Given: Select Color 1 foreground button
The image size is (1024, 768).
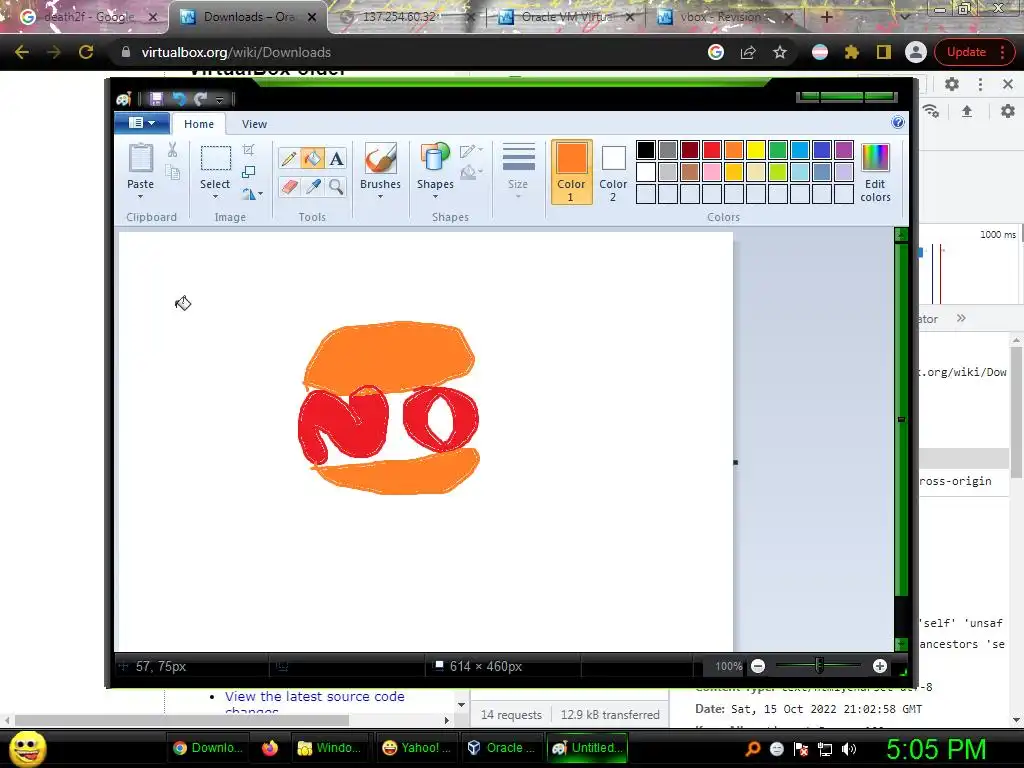Looking at the screenshot, I should [x=571, y=172].
